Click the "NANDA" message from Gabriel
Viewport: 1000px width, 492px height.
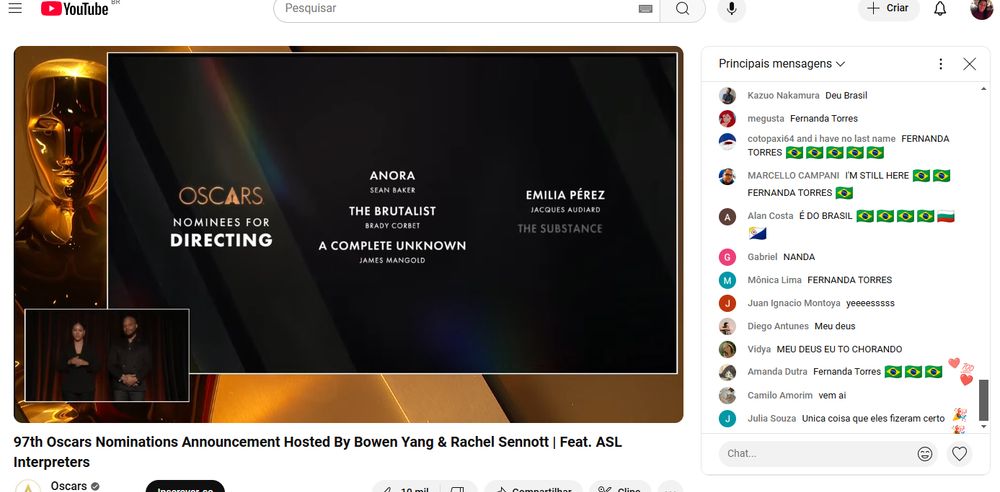tap(799, 257)
